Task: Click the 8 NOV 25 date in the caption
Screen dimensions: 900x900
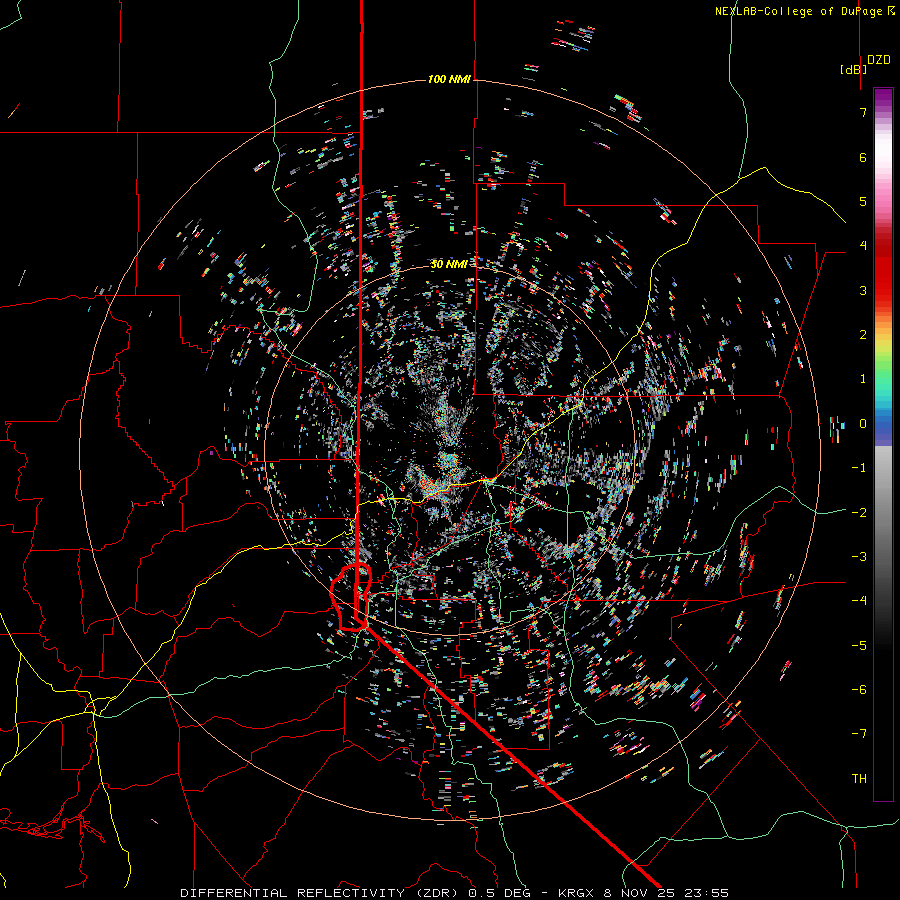Action: tap(638, 893)
